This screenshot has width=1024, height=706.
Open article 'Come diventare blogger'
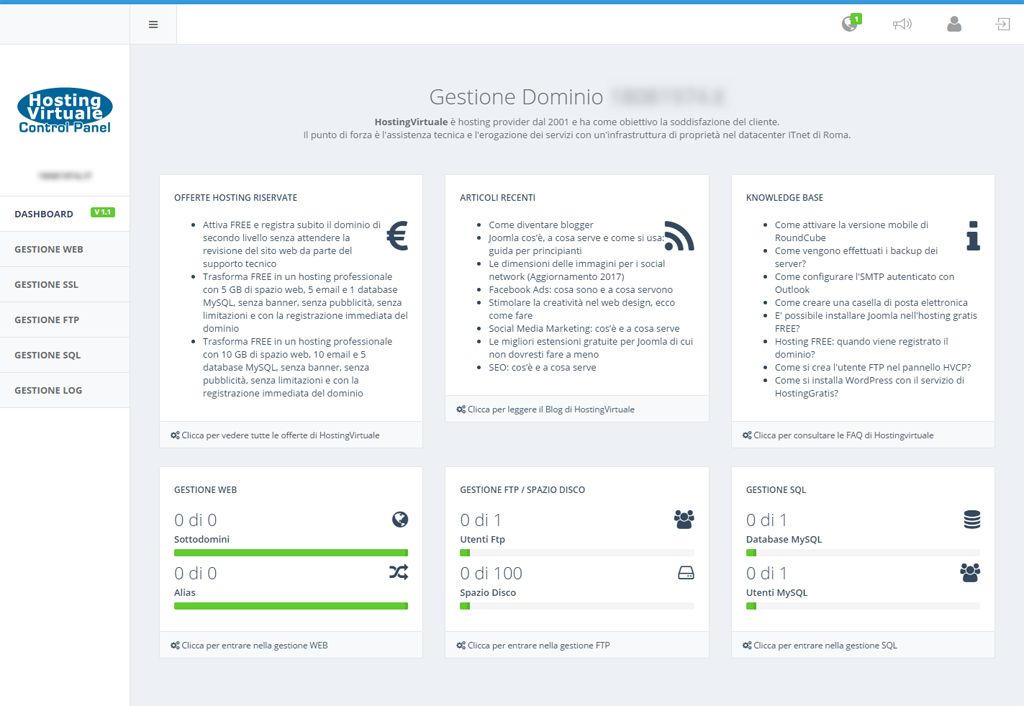541,225
